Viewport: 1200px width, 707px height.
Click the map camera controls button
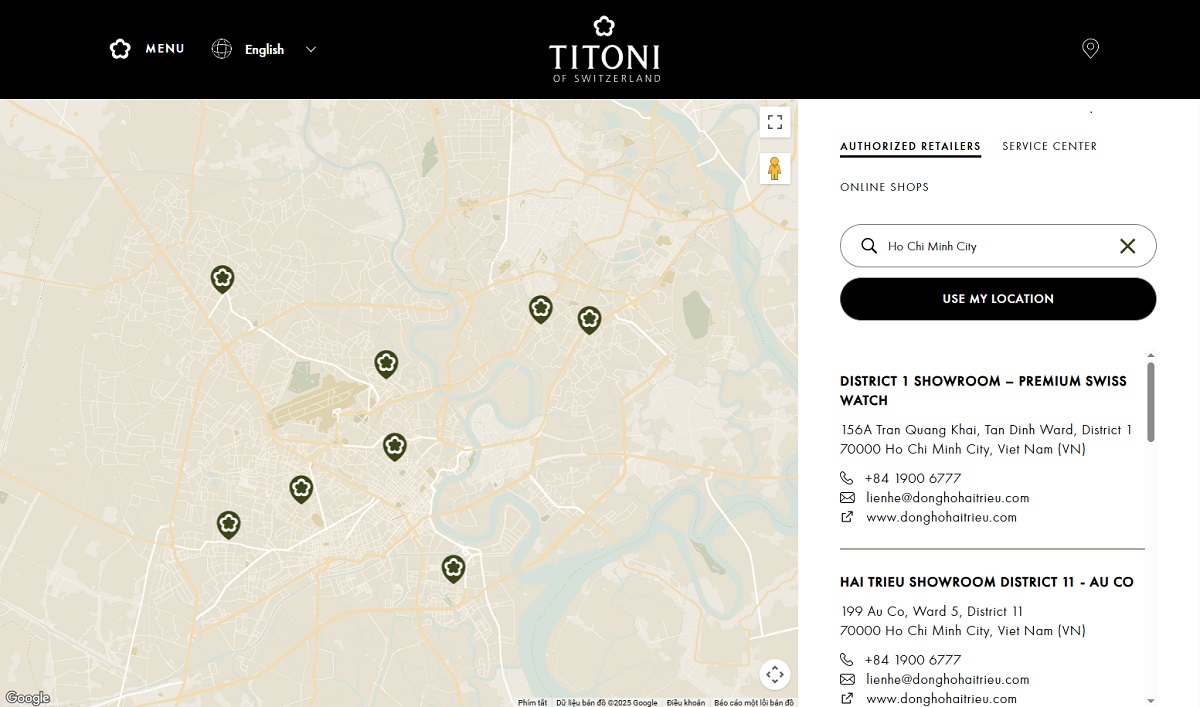tap(775, 674)
